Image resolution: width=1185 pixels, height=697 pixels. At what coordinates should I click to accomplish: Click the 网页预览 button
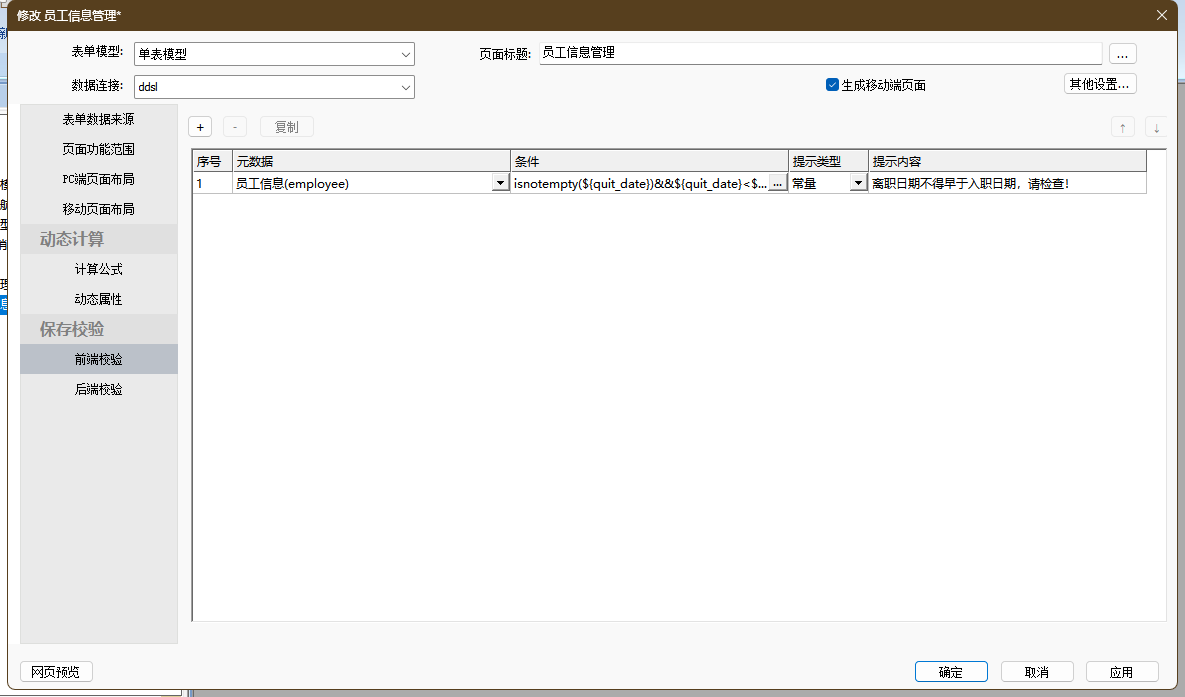coord(56,672)
